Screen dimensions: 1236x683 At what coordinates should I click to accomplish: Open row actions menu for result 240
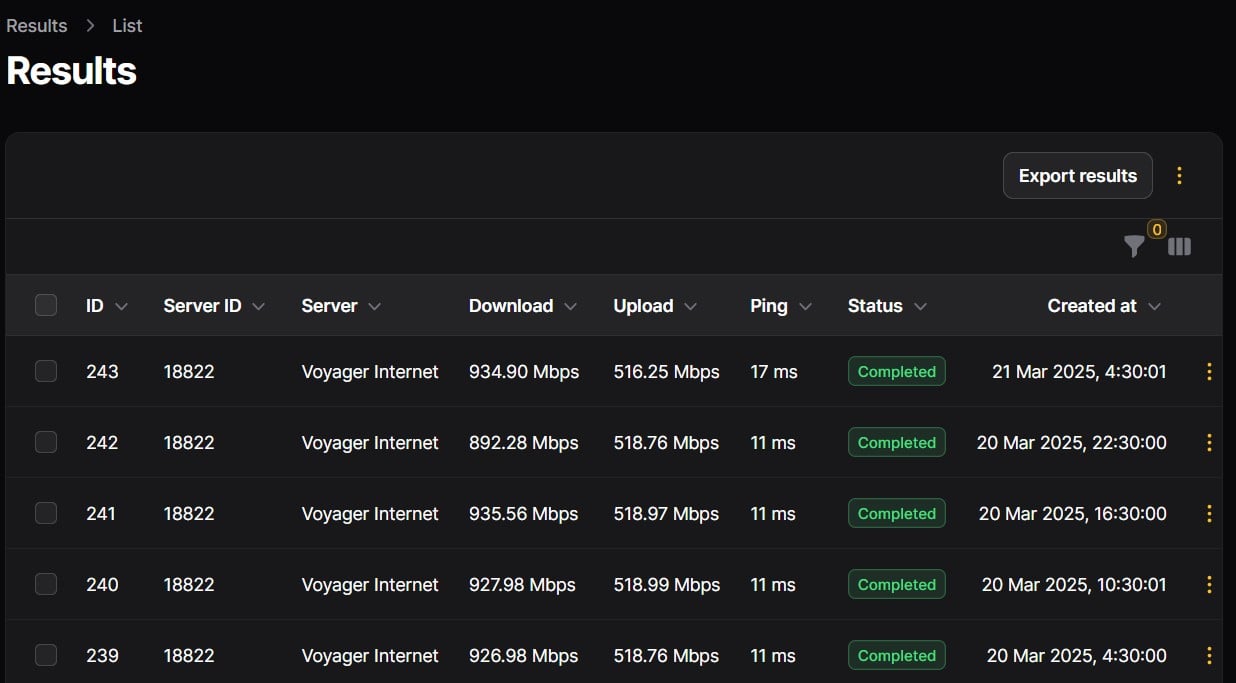[x=1209, y=585]
